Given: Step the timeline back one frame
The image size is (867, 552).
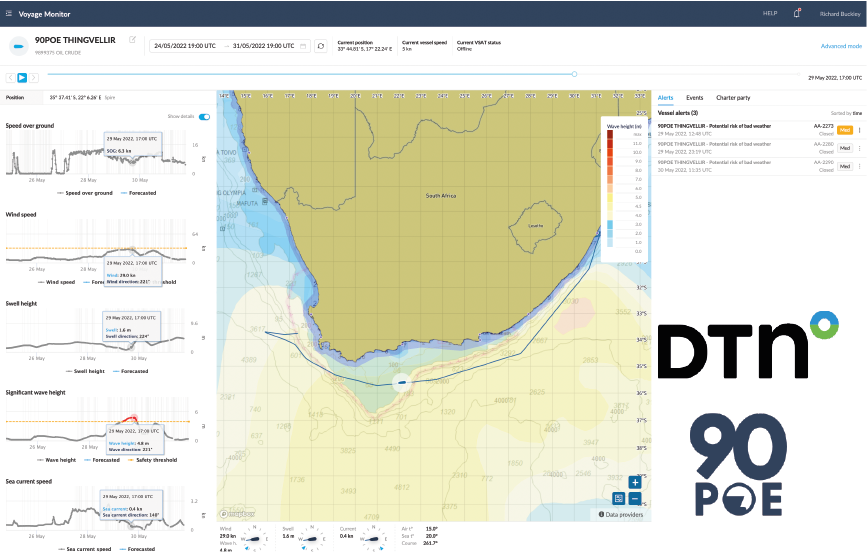Looking at the screenshot, I should pyautogui.click(x=11, y=78).
